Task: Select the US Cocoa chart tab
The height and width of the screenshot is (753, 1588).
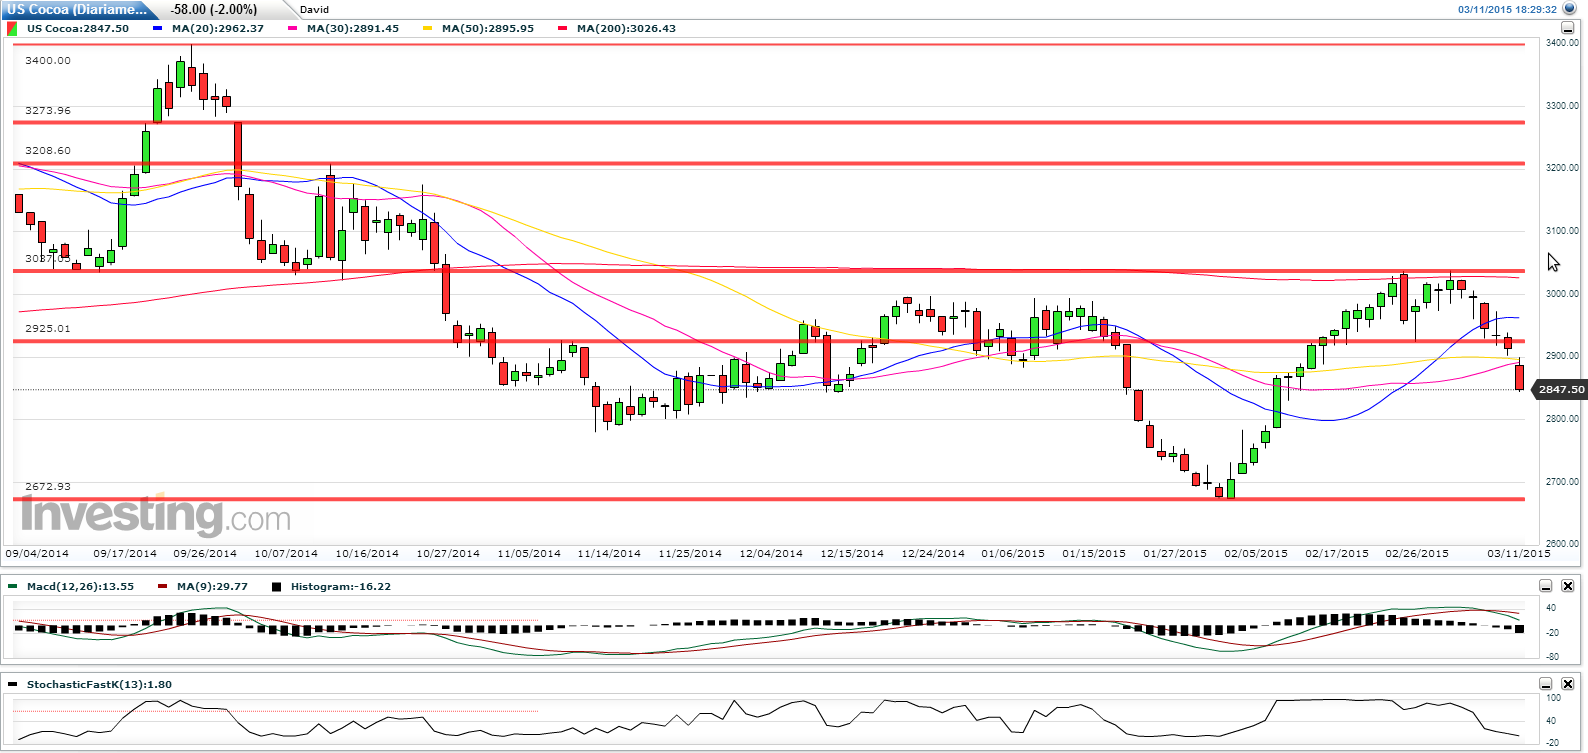Action: point(78,10)
